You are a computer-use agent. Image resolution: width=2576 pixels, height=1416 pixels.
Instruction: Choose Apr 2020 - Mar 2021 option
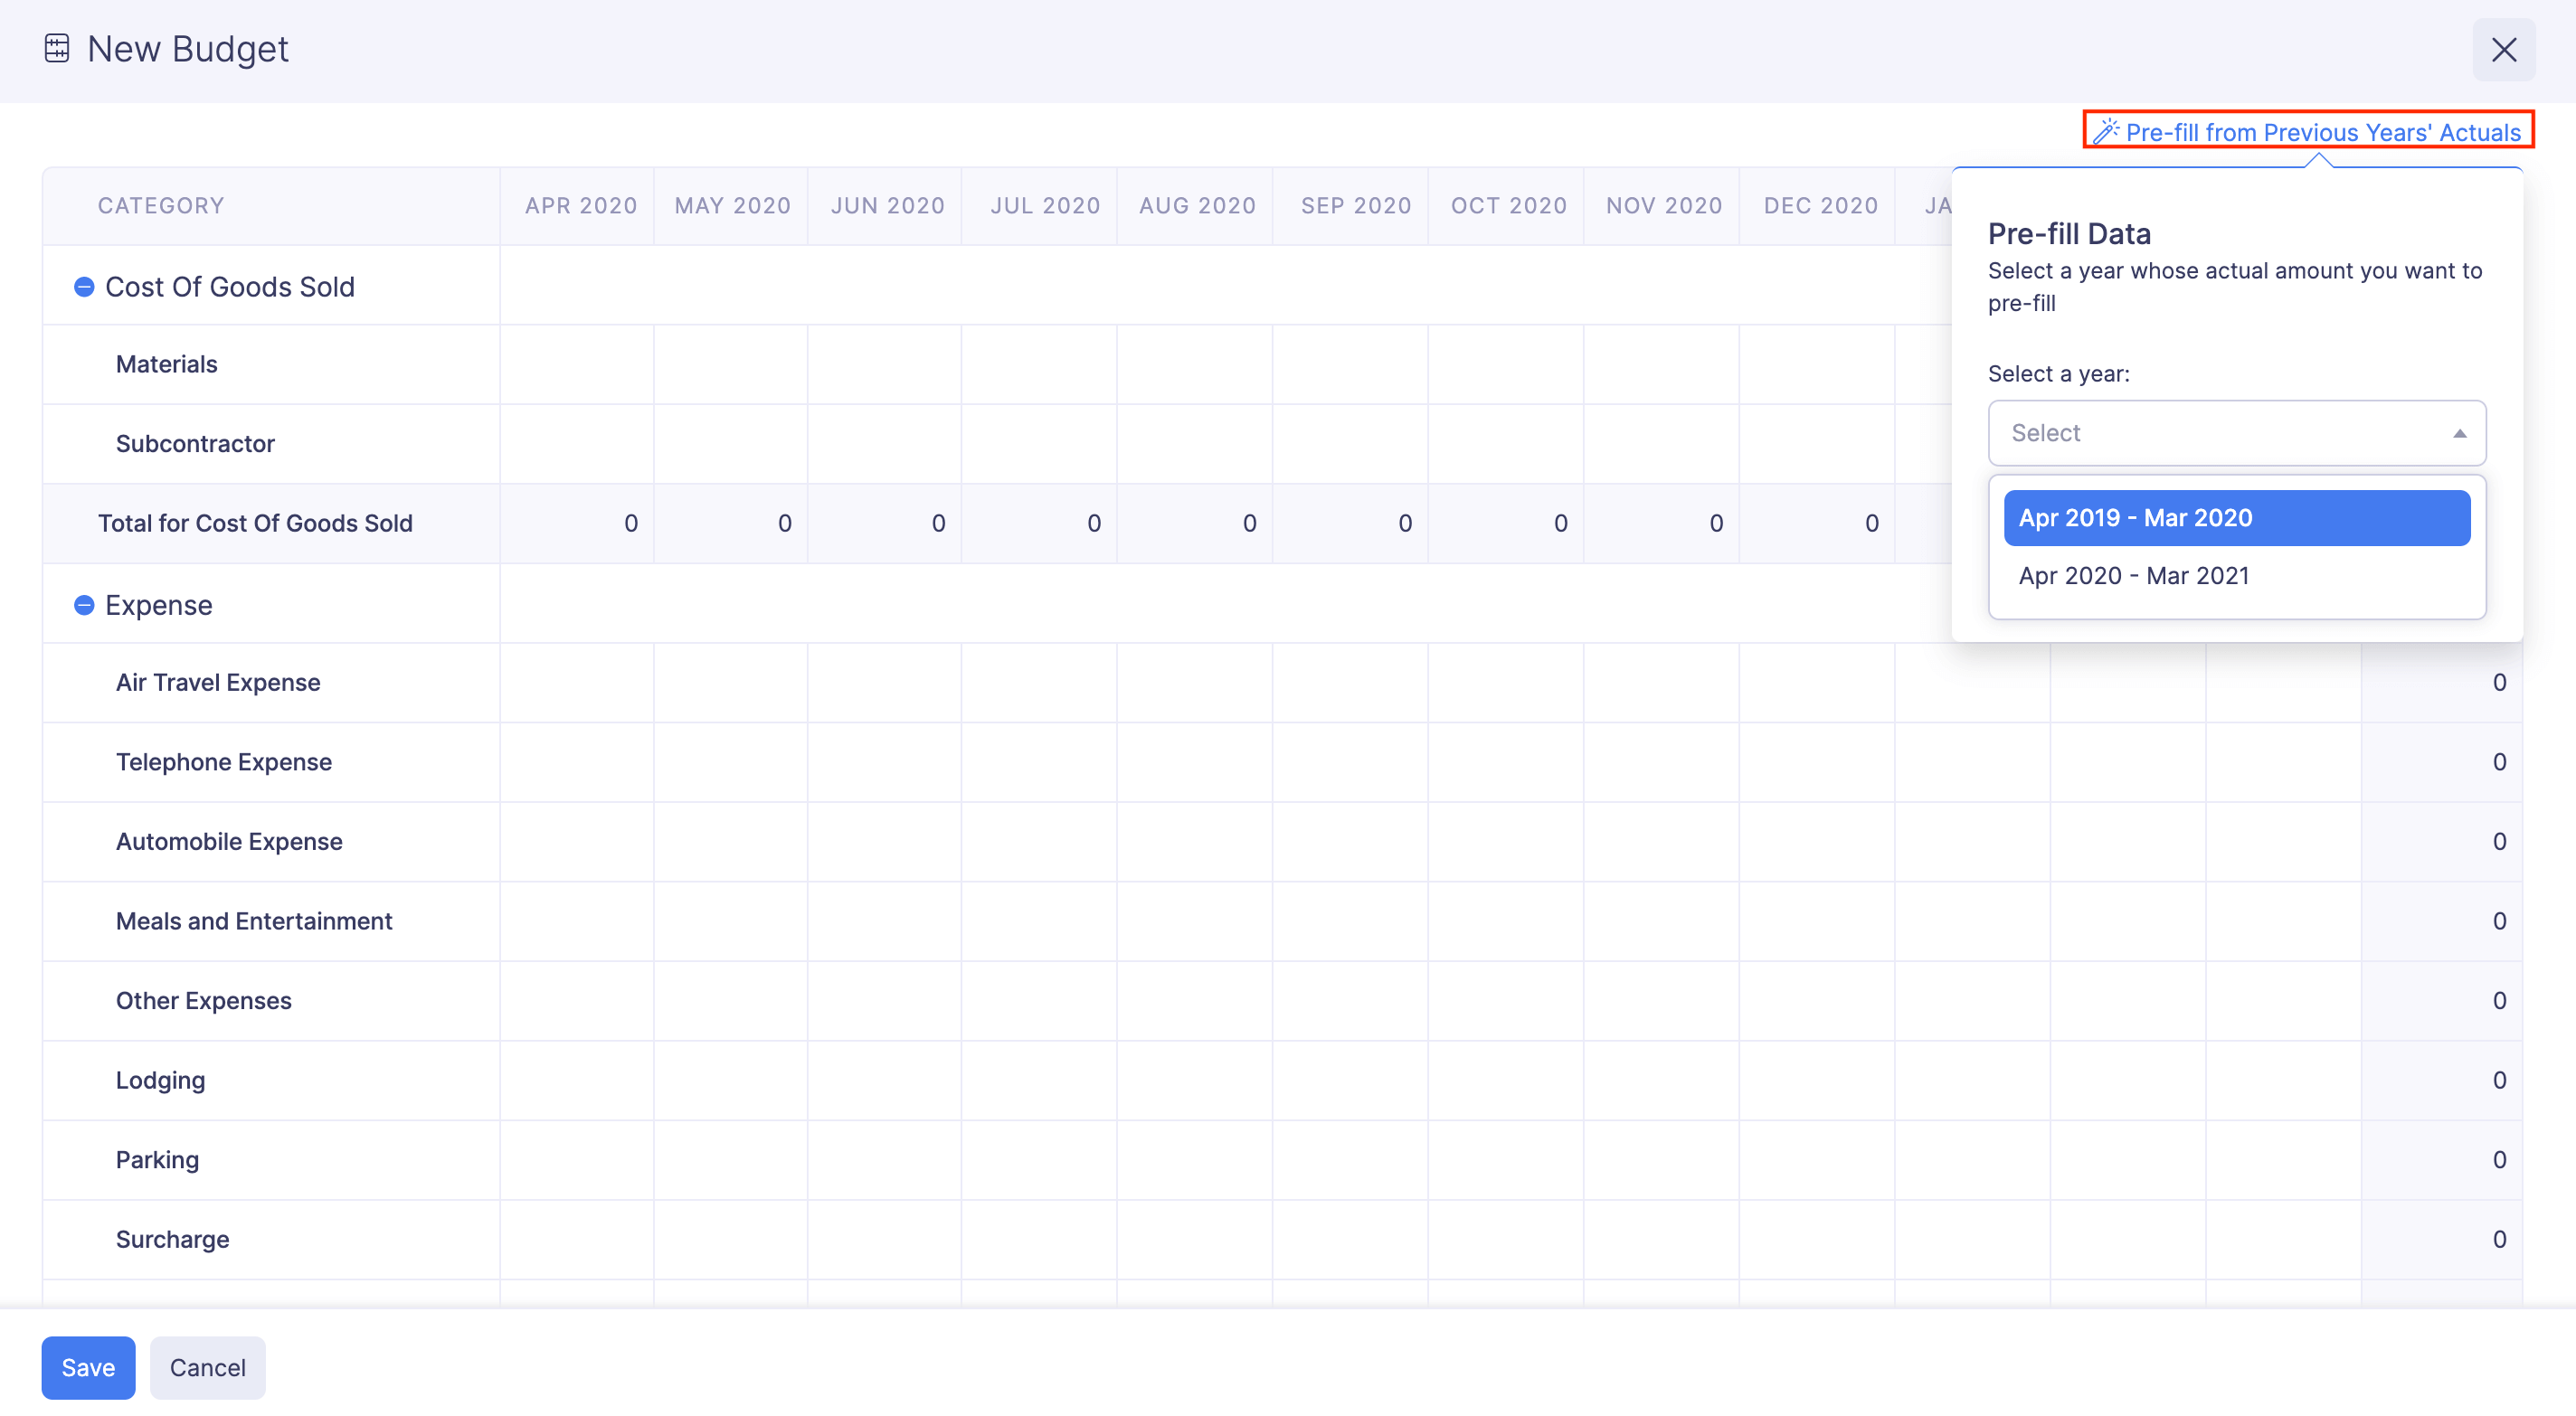coord(2236,576)
